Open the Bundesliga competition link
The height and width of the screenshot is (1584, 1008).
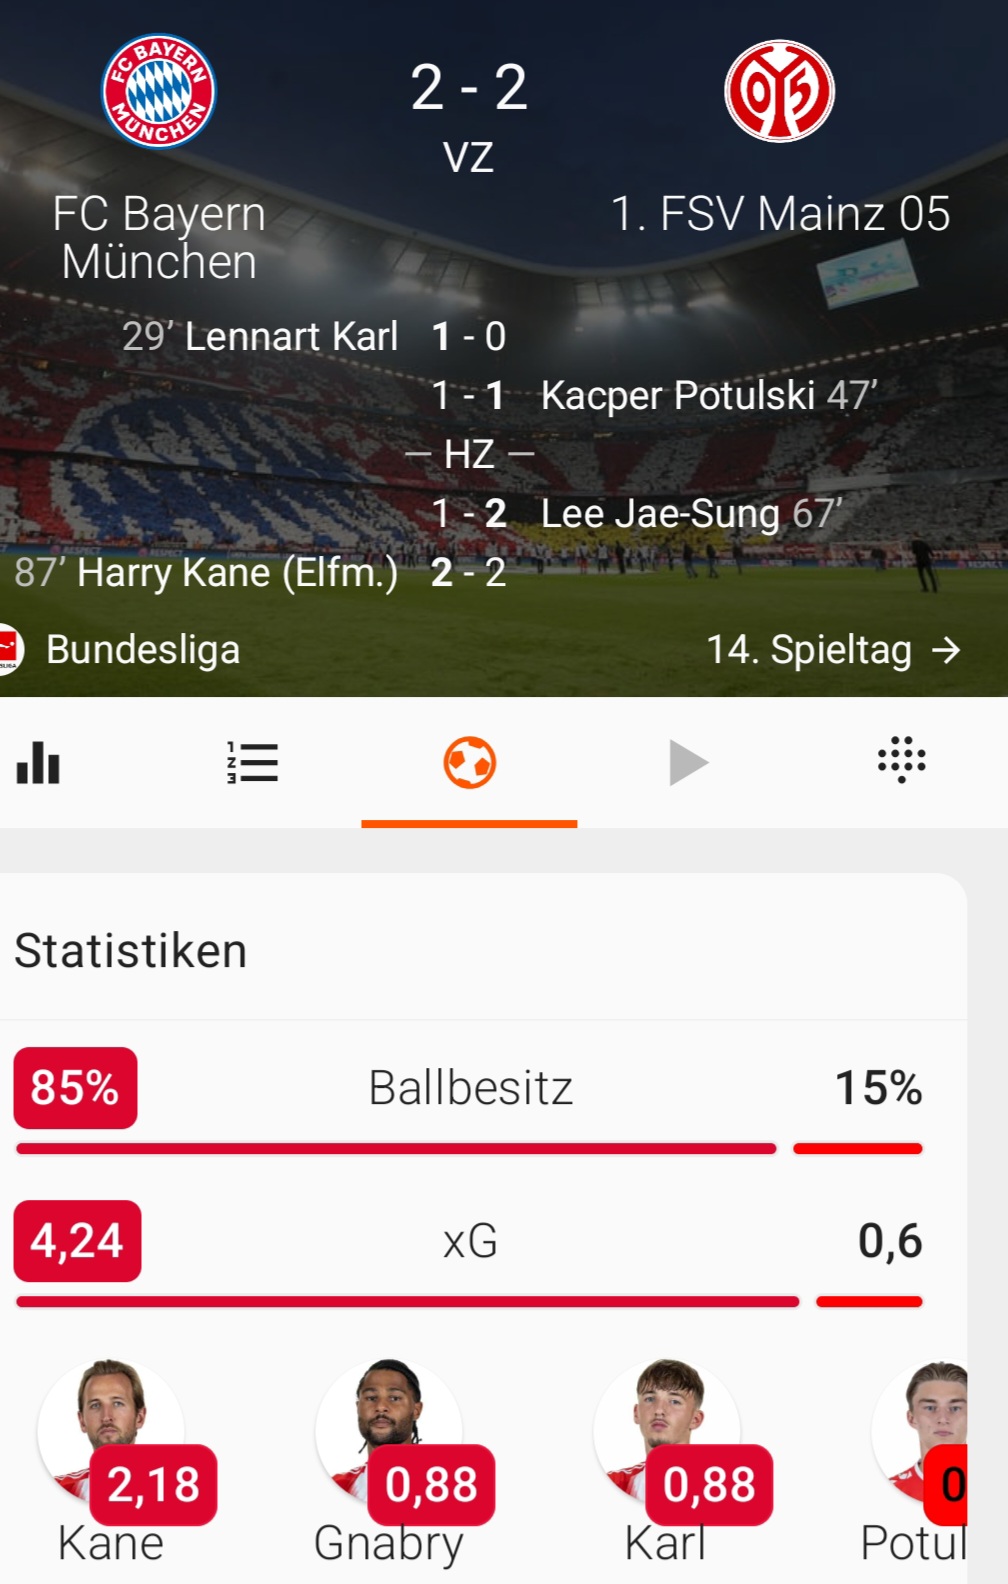click(143, 650)
